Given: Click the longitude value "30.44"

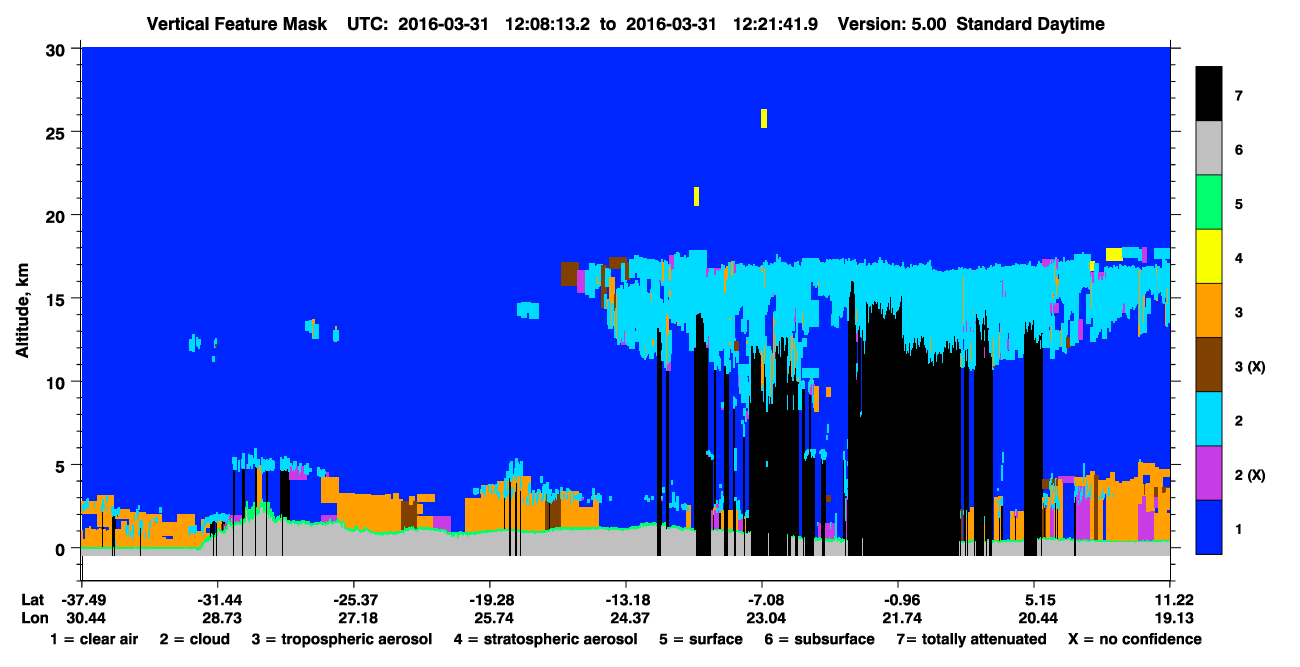Looking at the screenshot, I should point(84,618).
